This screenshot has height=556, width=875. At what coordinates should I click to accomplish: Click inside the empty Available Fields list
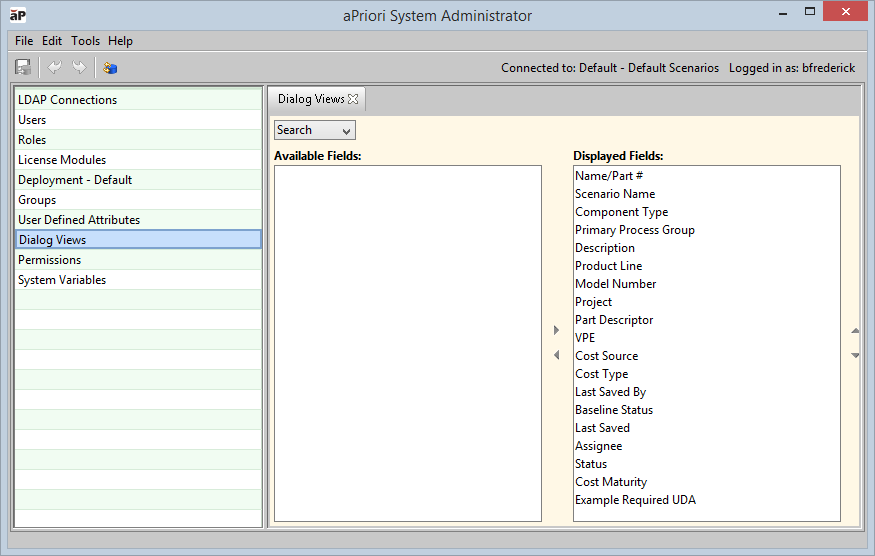click(407, 343)
